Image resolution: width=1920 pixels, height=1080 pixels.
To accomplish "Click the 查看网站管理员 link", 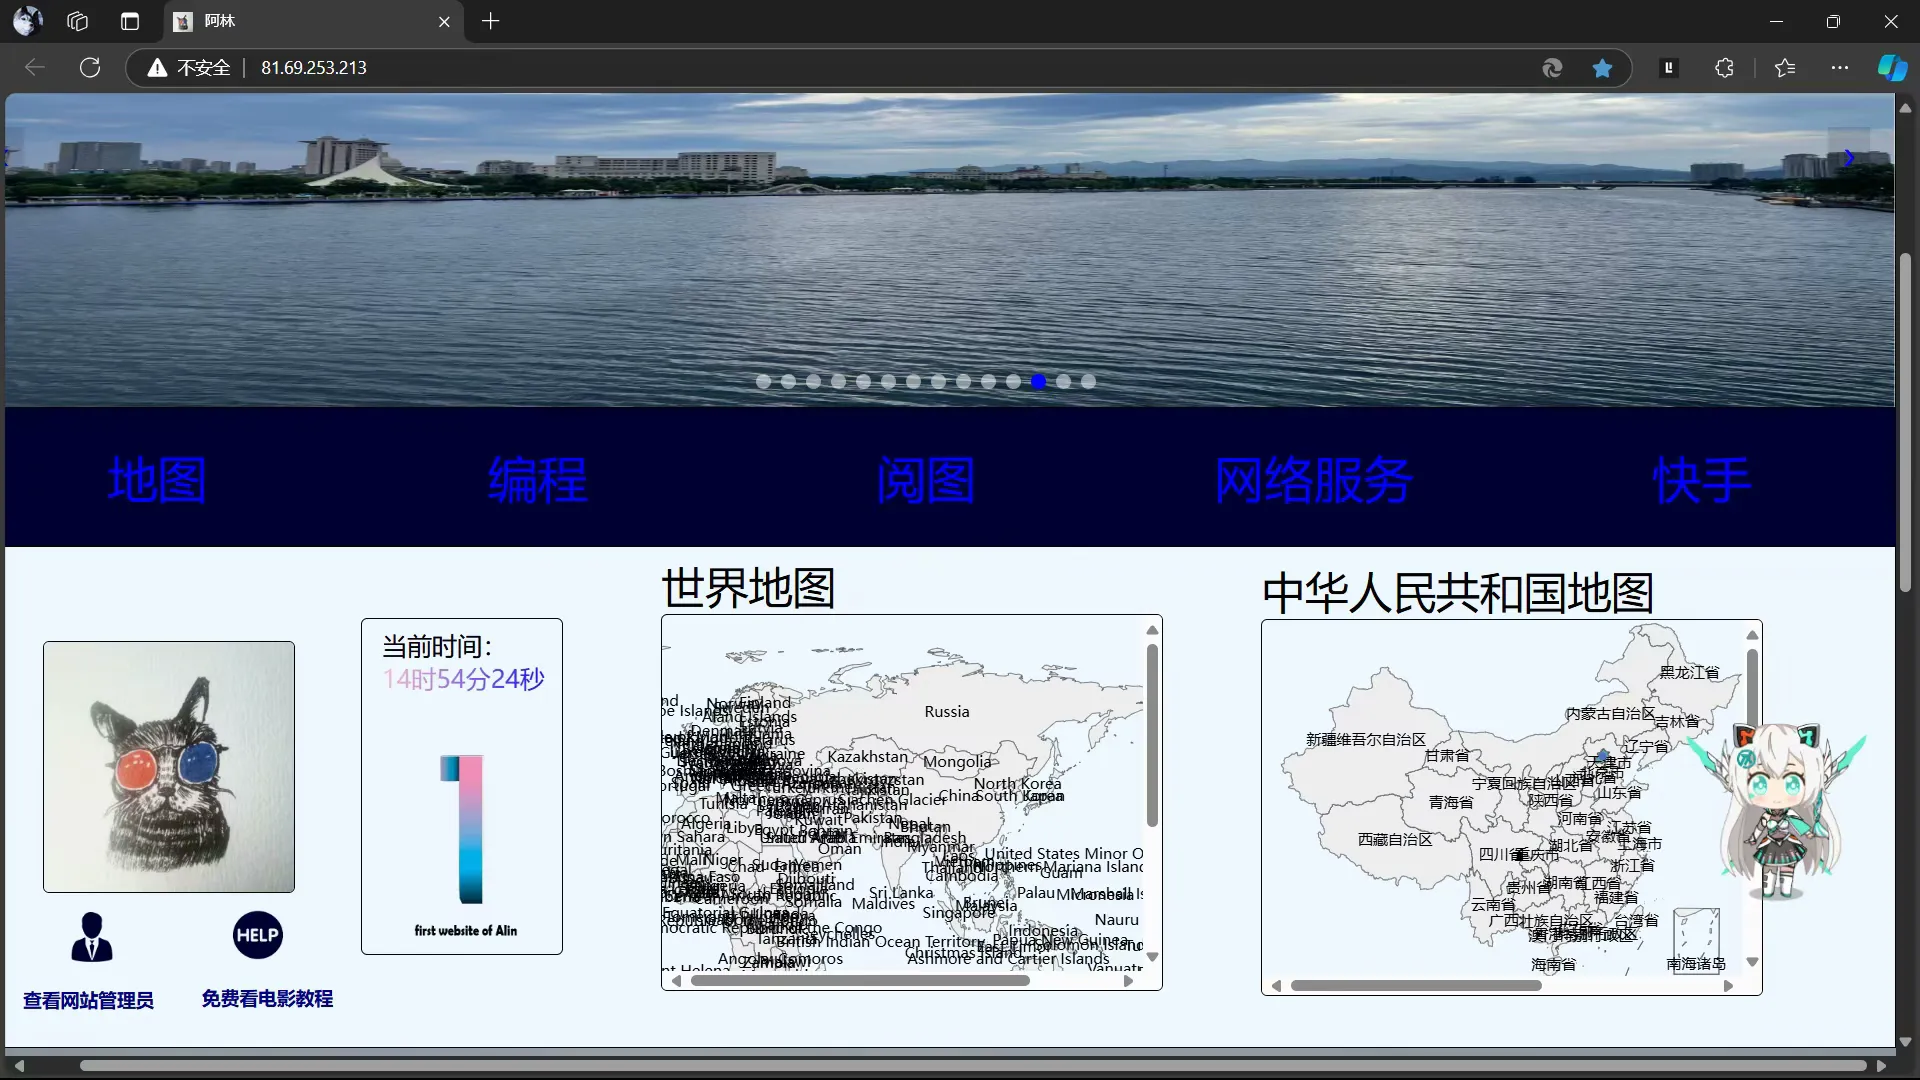I will (88, 1000).
